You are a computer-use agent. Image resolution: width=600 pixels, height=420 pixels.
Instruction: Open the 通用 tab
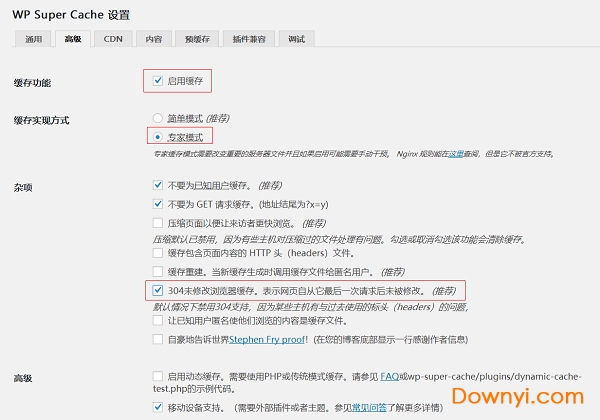pos(33,39)
